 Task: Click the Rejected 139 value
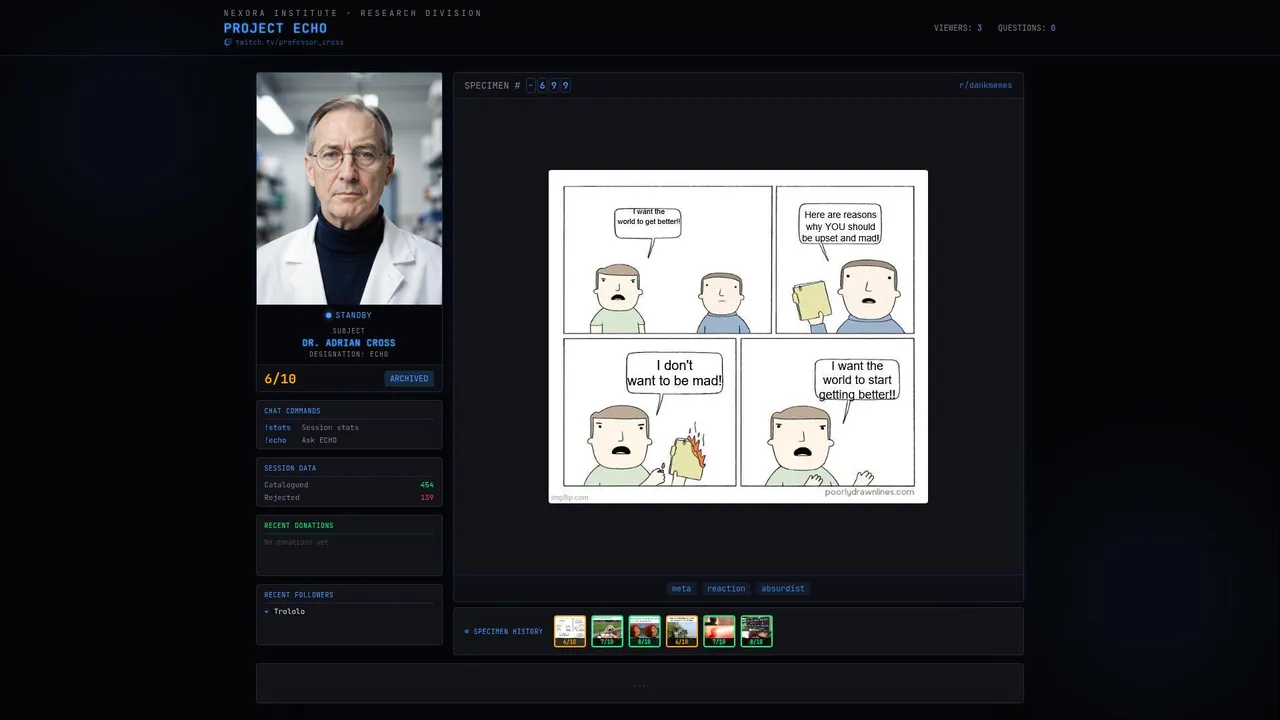(427, 497)
